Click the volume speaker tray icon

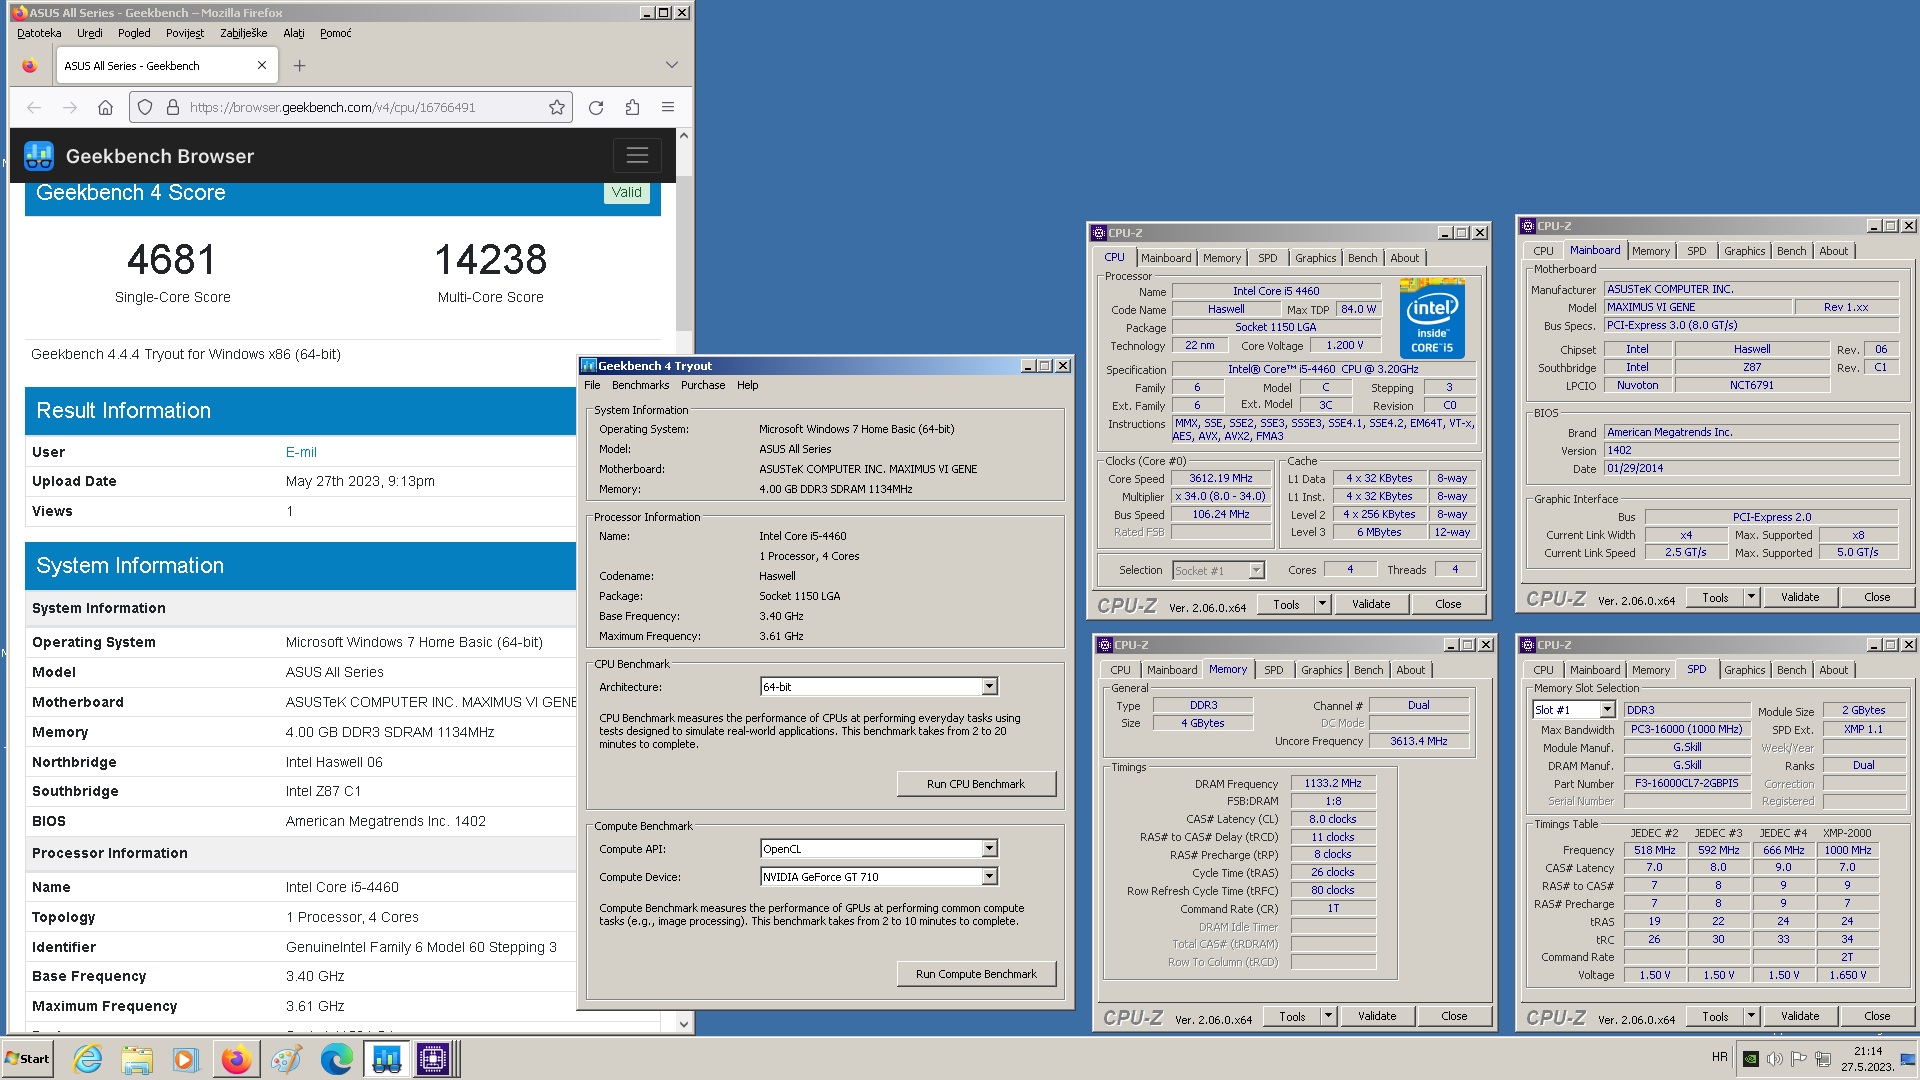(x=1774, y=1059)
